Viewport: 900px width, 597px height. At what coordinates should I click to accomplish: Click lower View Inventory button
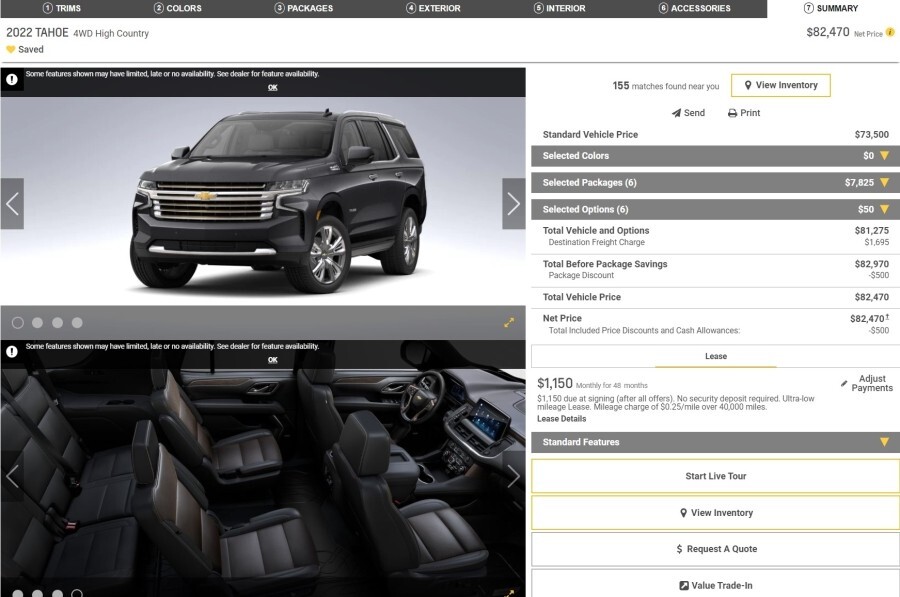[715, 513]
